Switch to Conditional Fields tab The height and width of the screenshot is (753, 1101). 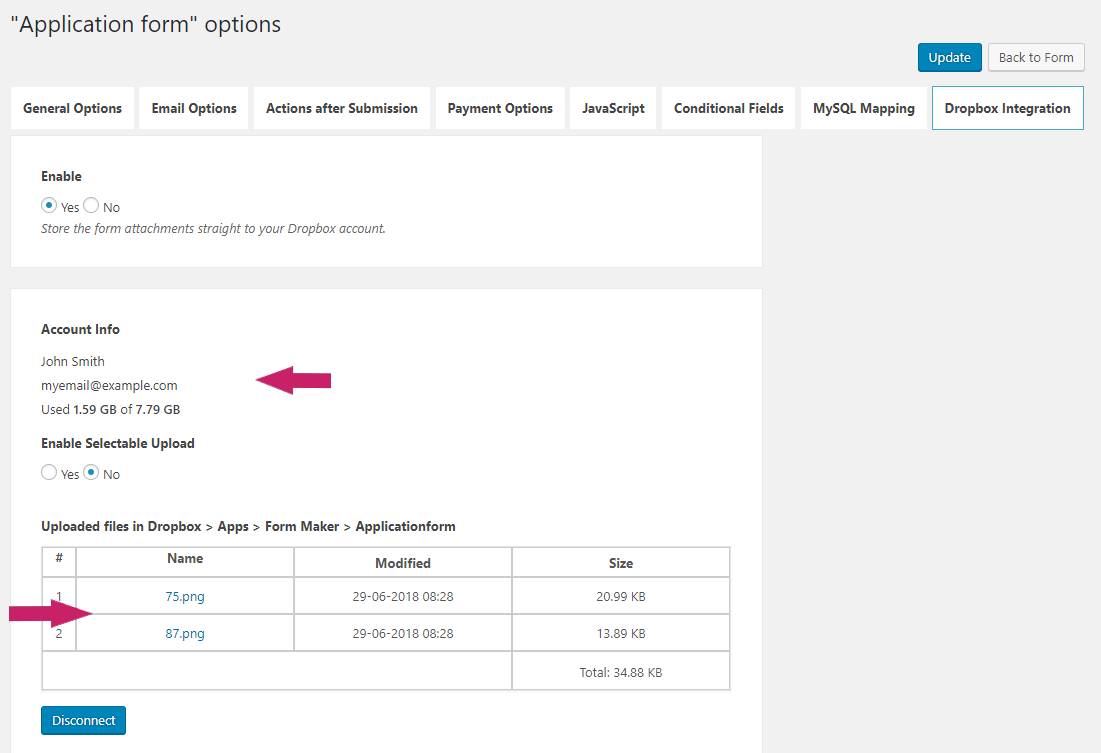coord(729,108)
